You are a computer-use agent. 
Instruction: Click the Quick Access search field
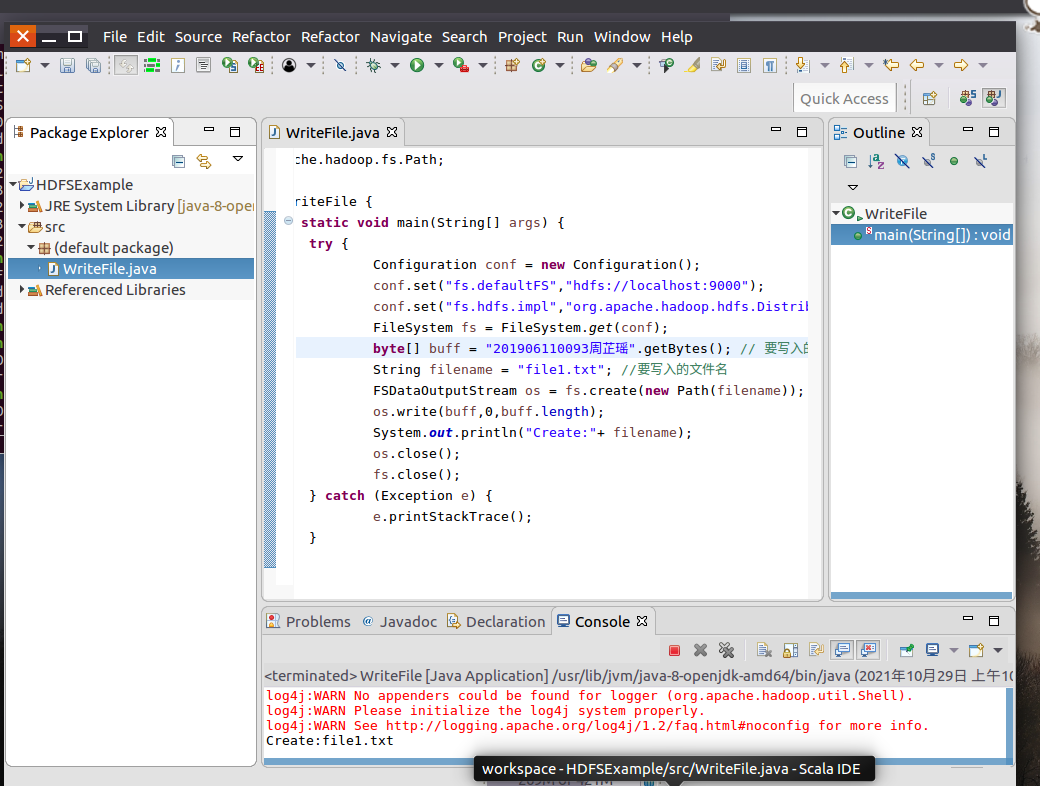[x=844, y=98]
